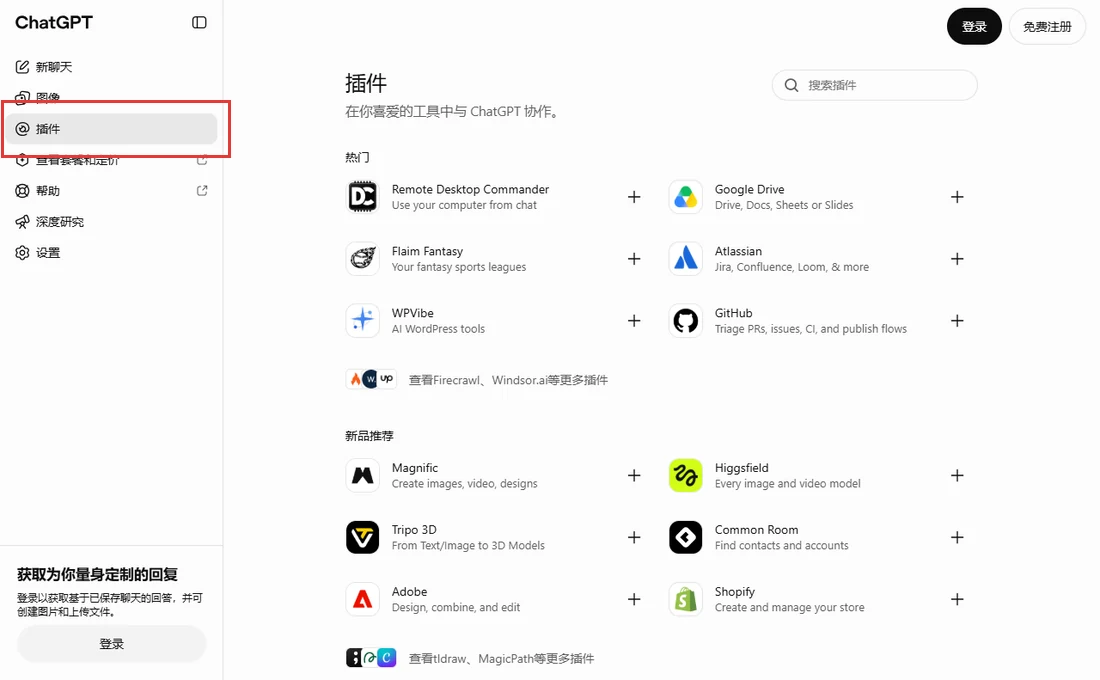Click the Higgsfield plugin title
1100x680 pixels.
coord(742,468)
